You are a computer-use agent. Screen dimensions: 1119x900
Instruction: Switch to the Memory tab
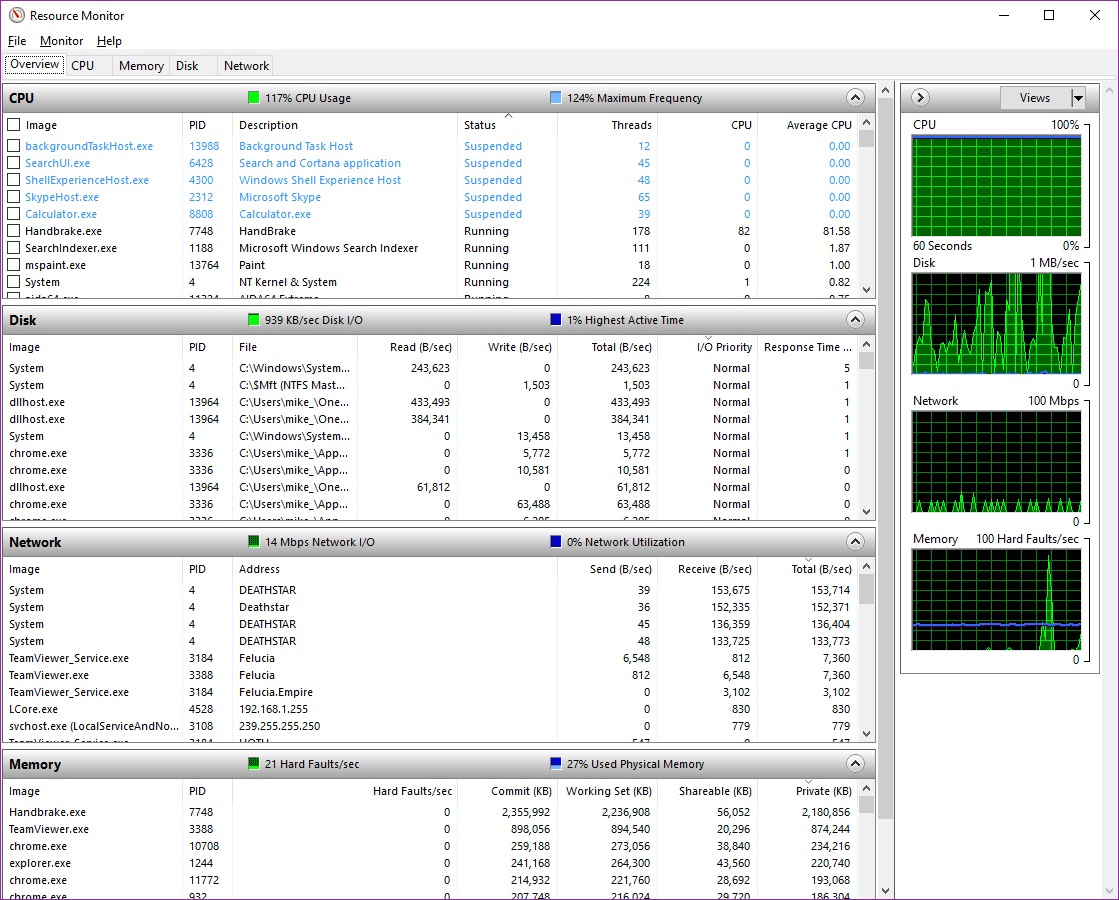click(x=141, y=66)
